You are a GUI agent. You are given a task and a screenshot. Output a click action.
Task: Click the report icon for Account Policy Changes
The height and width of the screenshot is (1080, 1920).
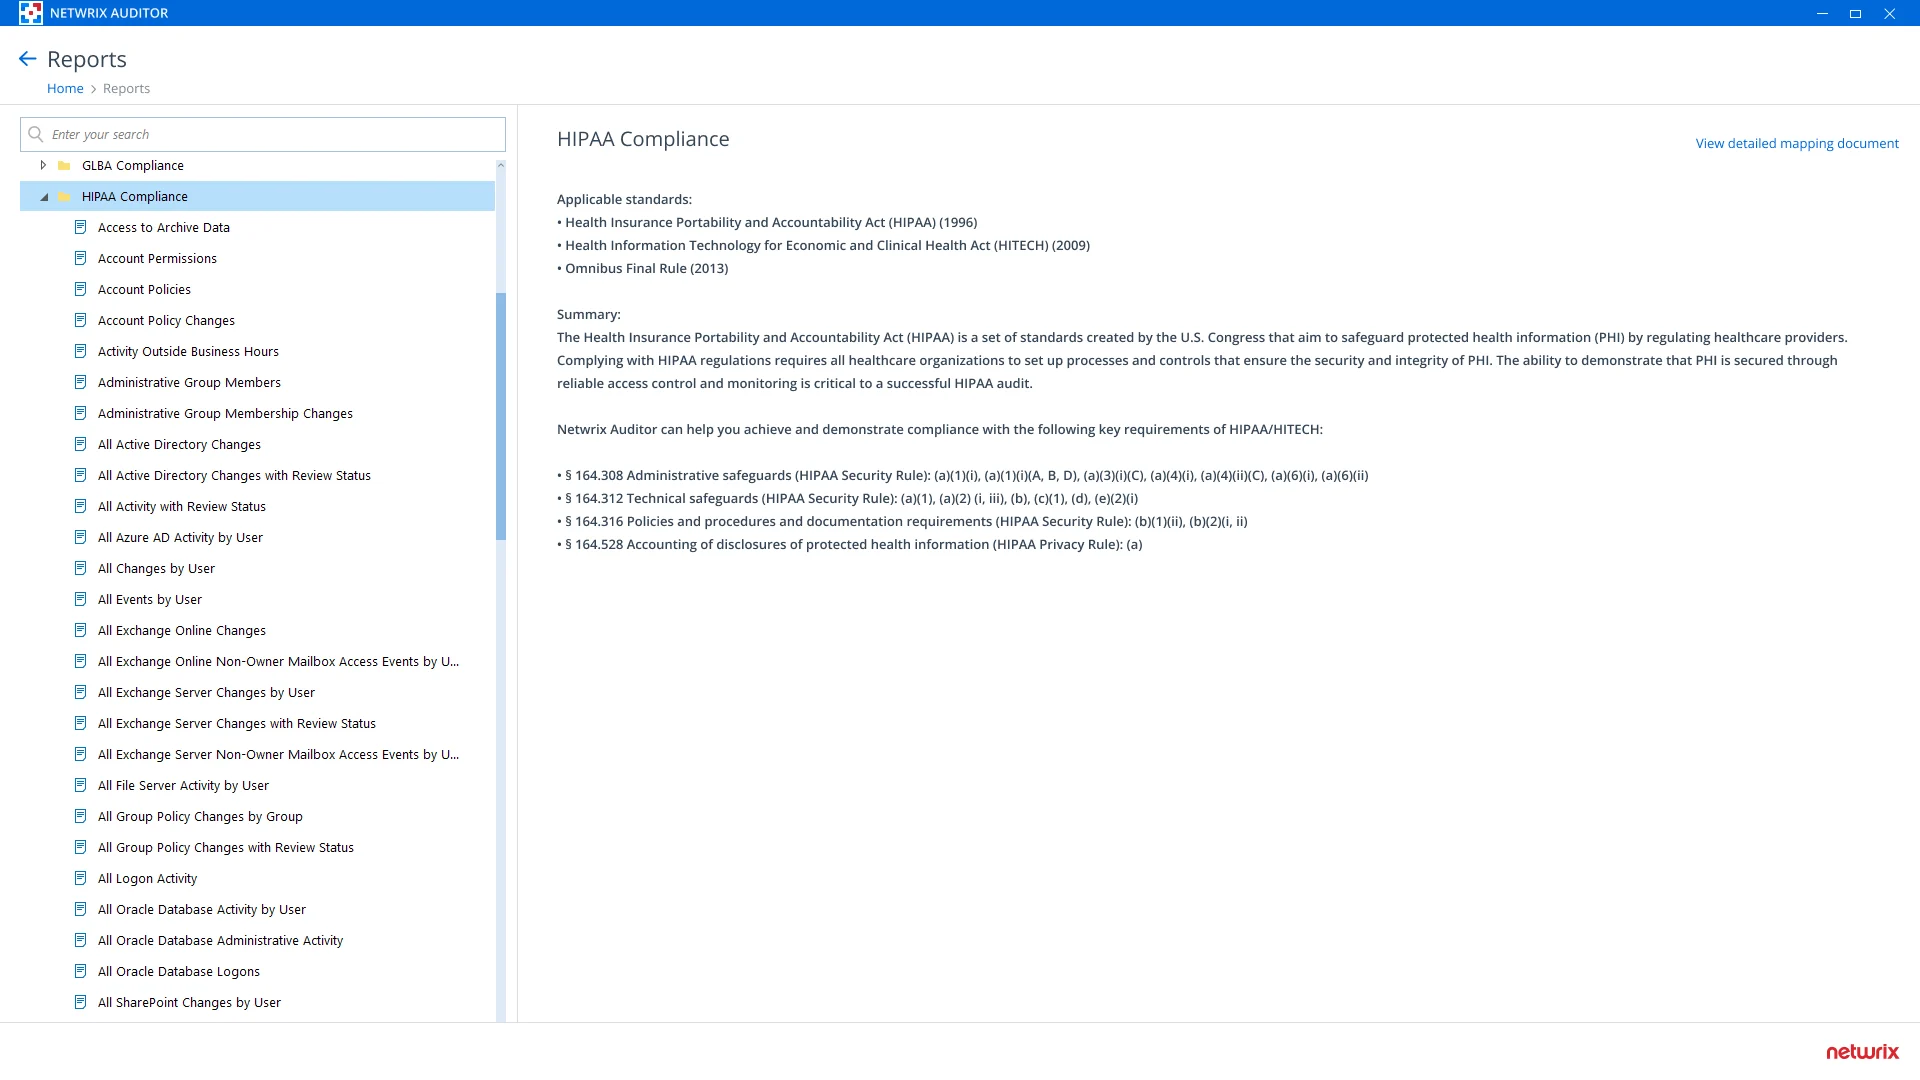pos(81,320)
